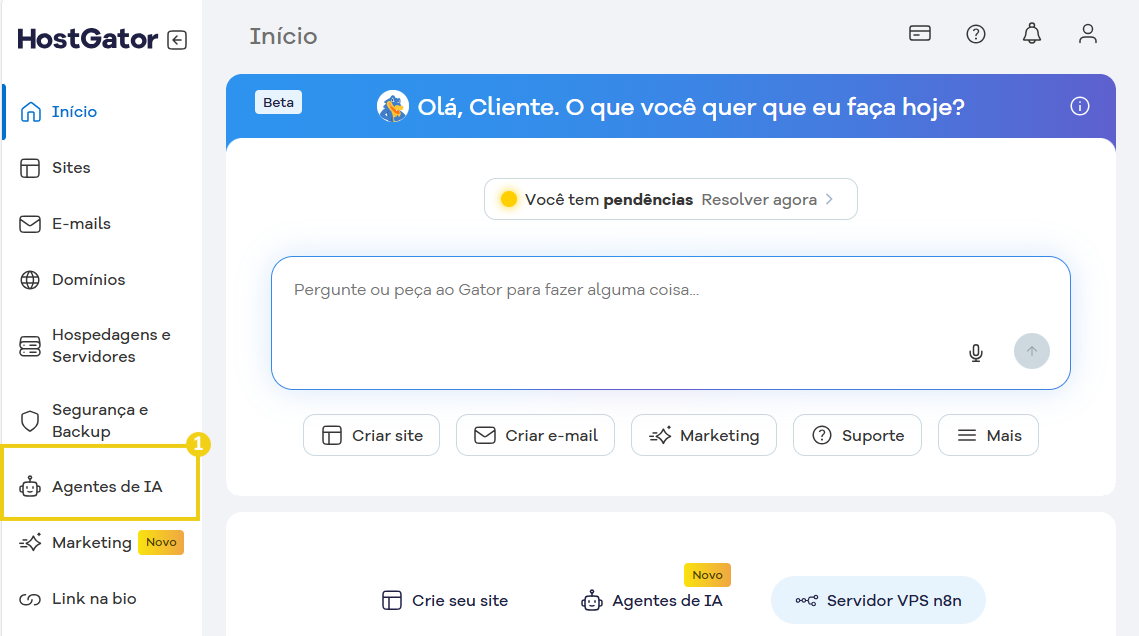Screen dimensions: 1139x636
Task: Open the help question mark icon
Action: point(975,33)
